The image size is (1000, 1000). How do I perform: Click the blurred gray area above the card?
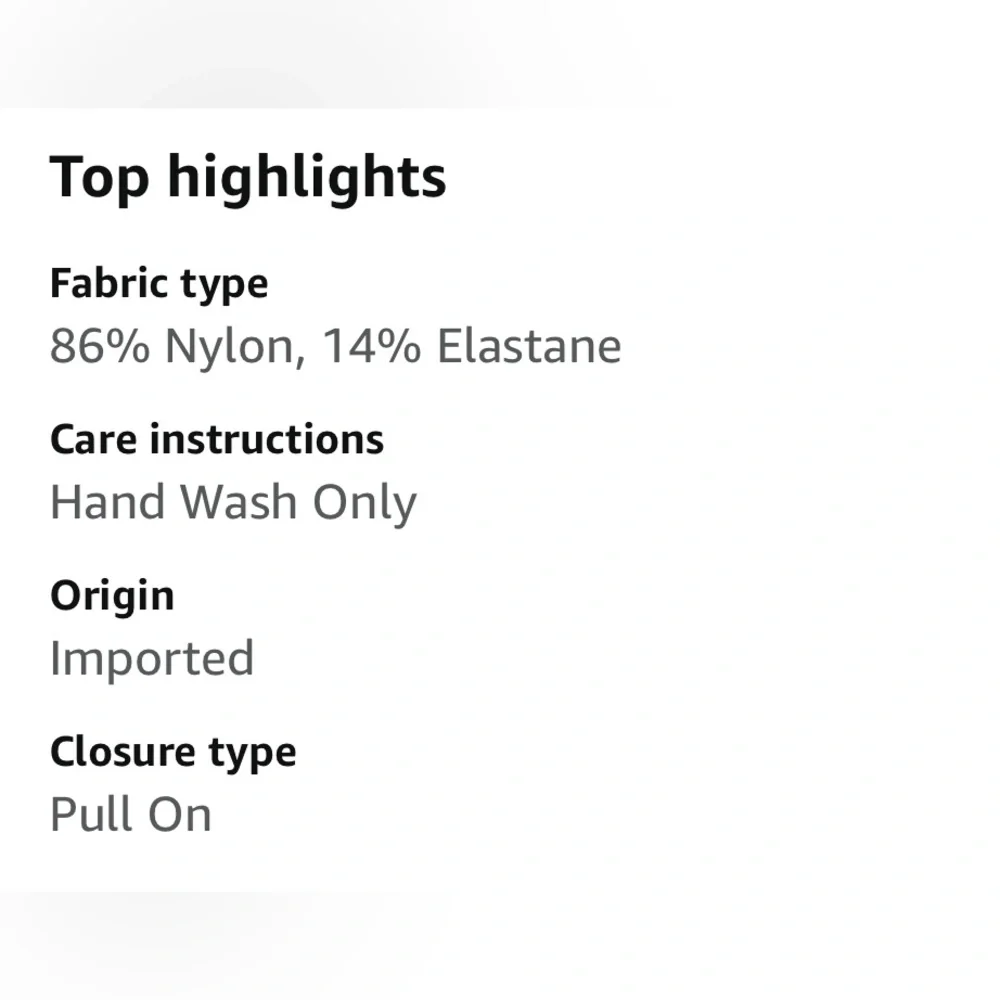pyautogui.click(x=500, y=54)
